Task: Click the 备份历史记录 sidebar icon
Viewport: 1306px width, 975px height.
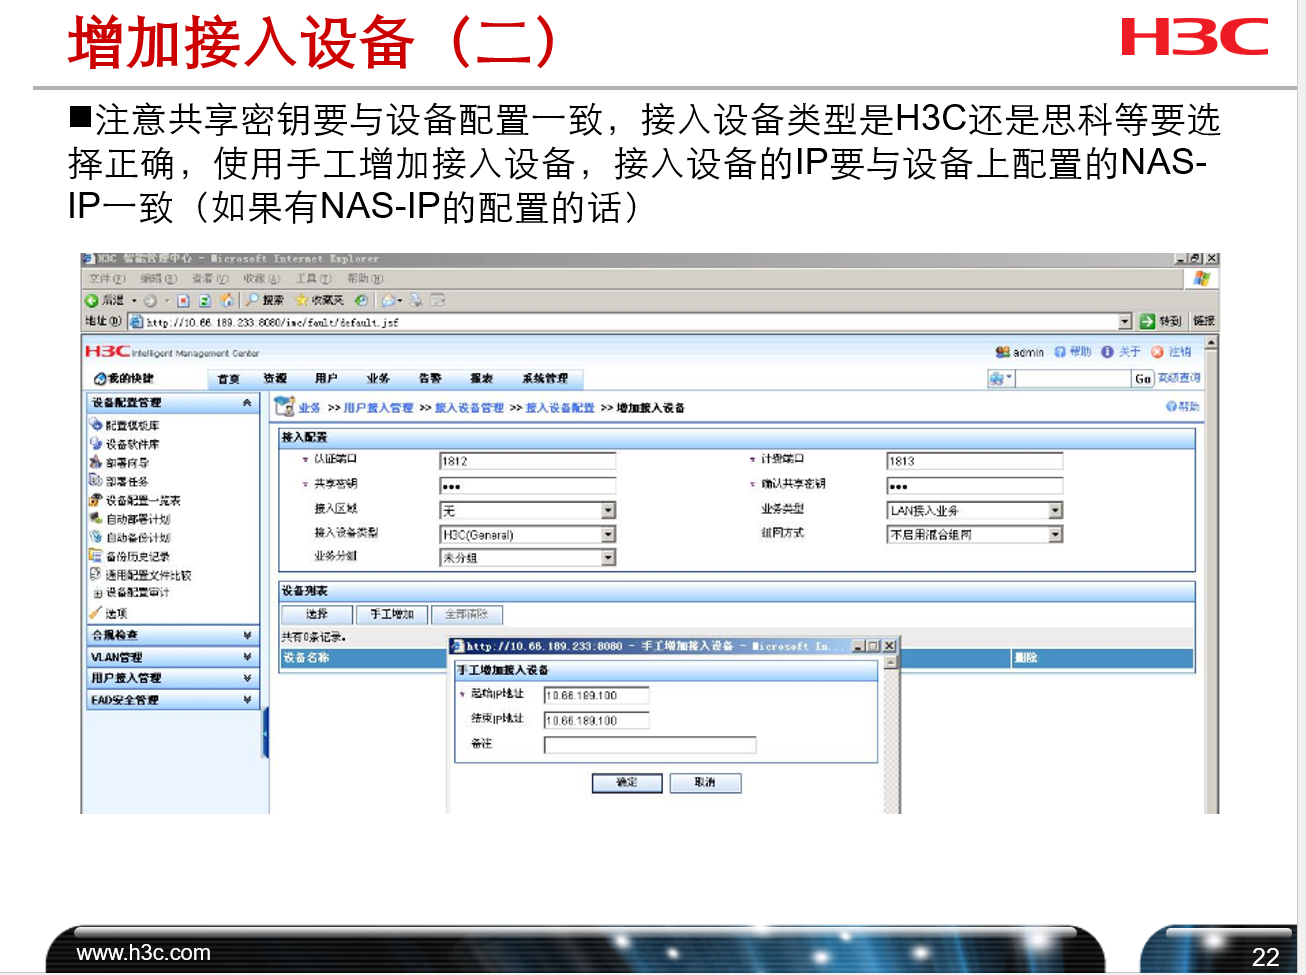Action: (96, 555)
